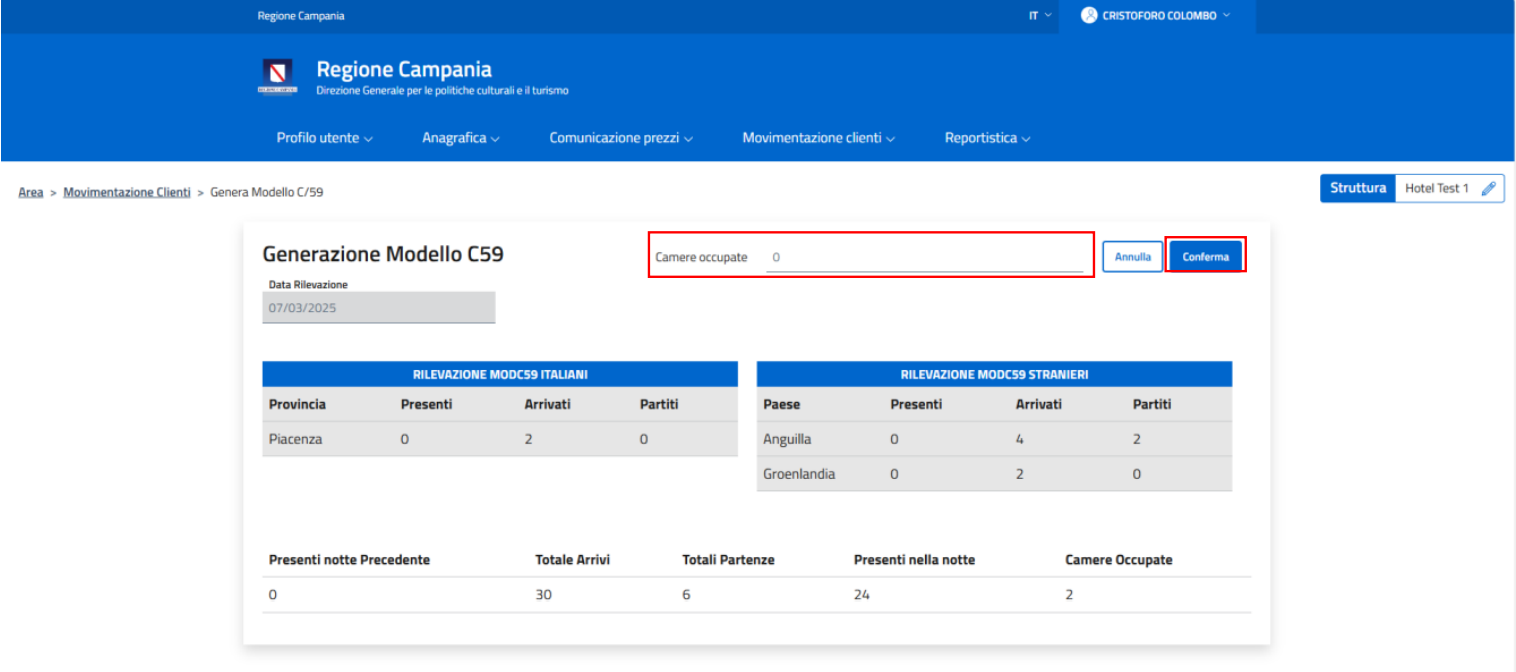Click the Totali Partenze value 6
Viewport: 1516px width, 672px height.
(x=686, y=594)
